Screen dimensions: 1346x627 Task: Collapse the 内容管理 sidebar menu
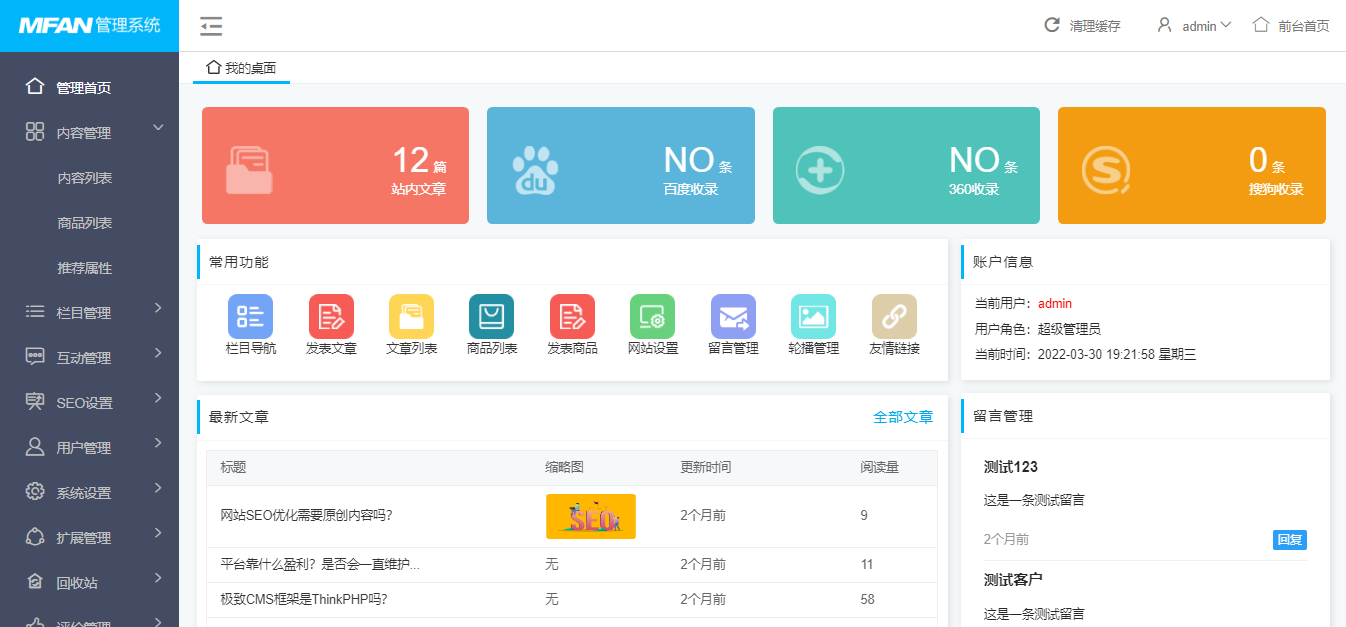[x=90, y=133]
